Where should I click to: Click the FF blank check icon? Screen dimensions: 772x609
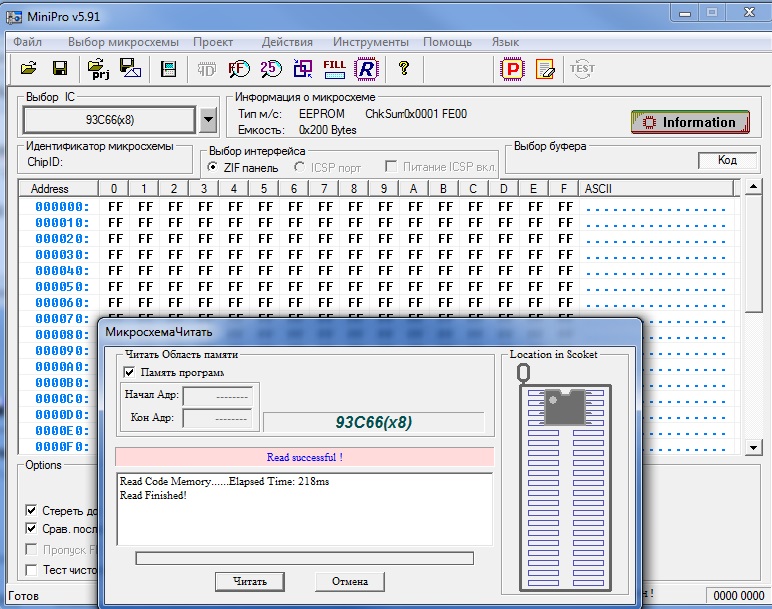click(239, 69)
